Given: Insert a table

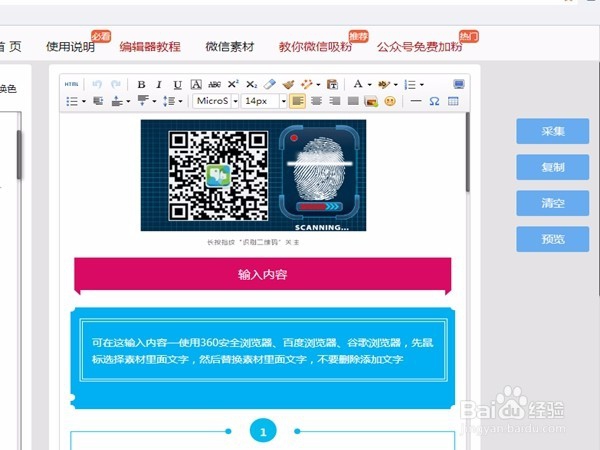Looking at the screenshot, I should point(453,101).
